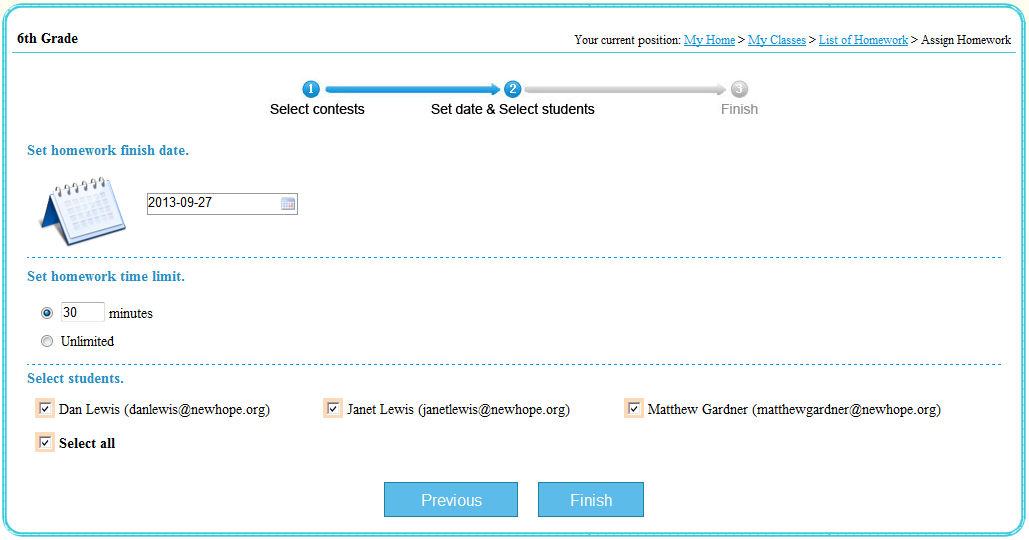Click step 2 circle in progress bar

513,89
